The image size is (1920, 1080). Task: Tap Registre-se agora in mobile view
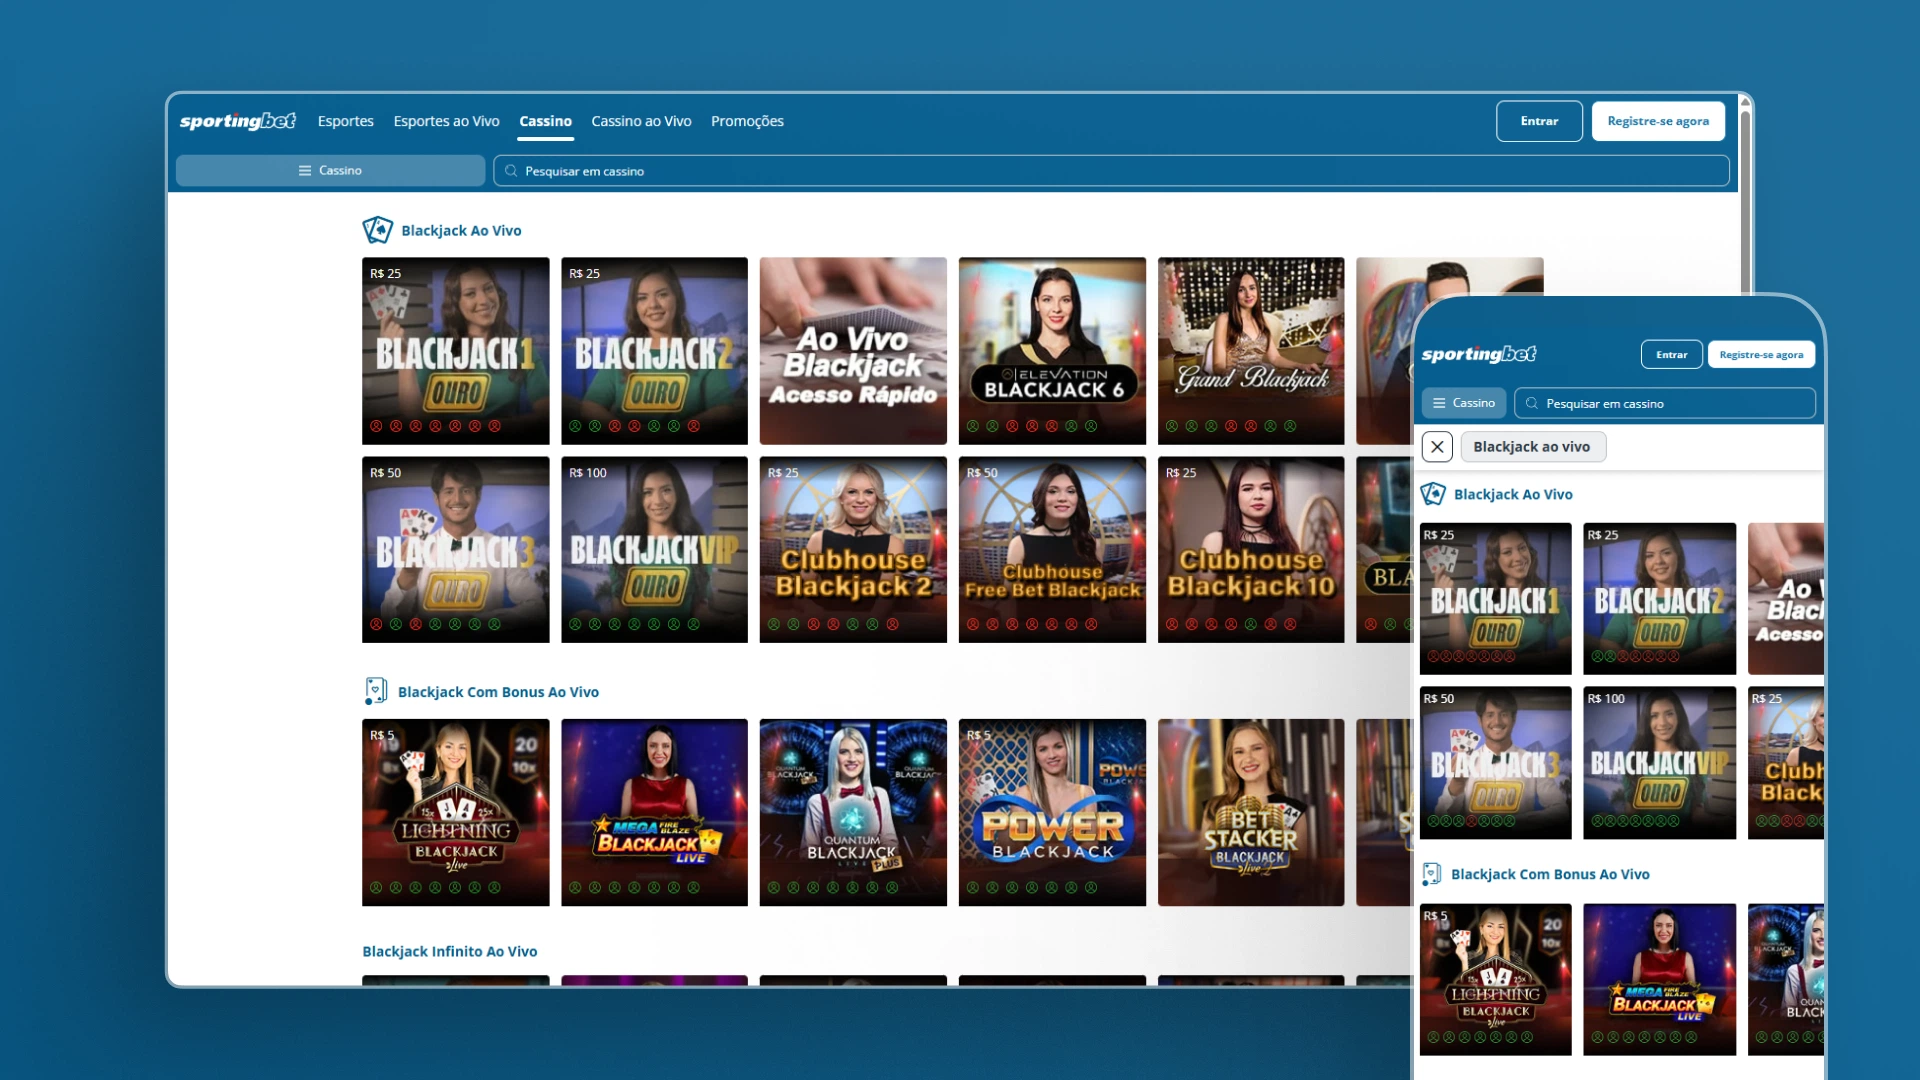tap(1761, 355)
